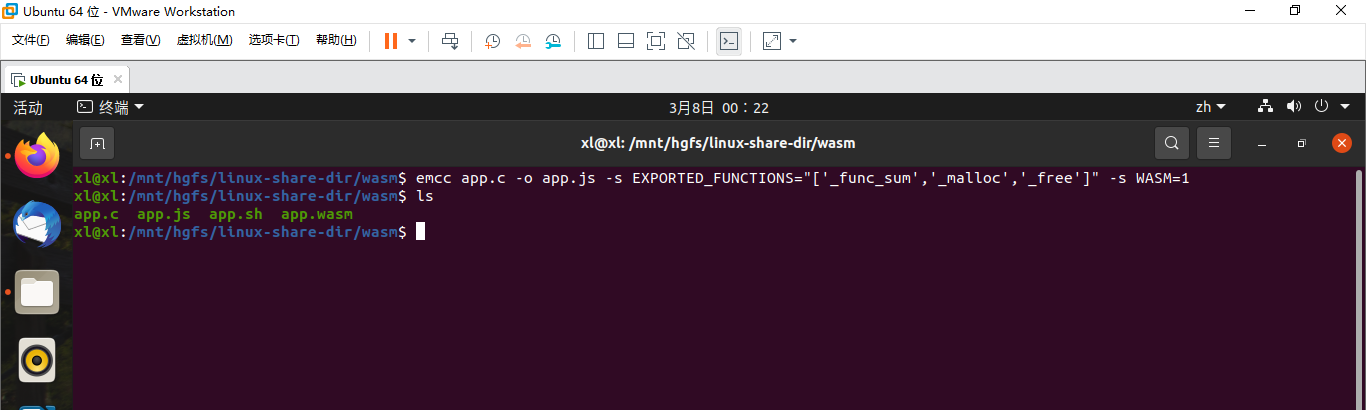Open a new terminal tab
This screenshot has width=1366, height=410.
pyautogui.click(x=97, y=143)
